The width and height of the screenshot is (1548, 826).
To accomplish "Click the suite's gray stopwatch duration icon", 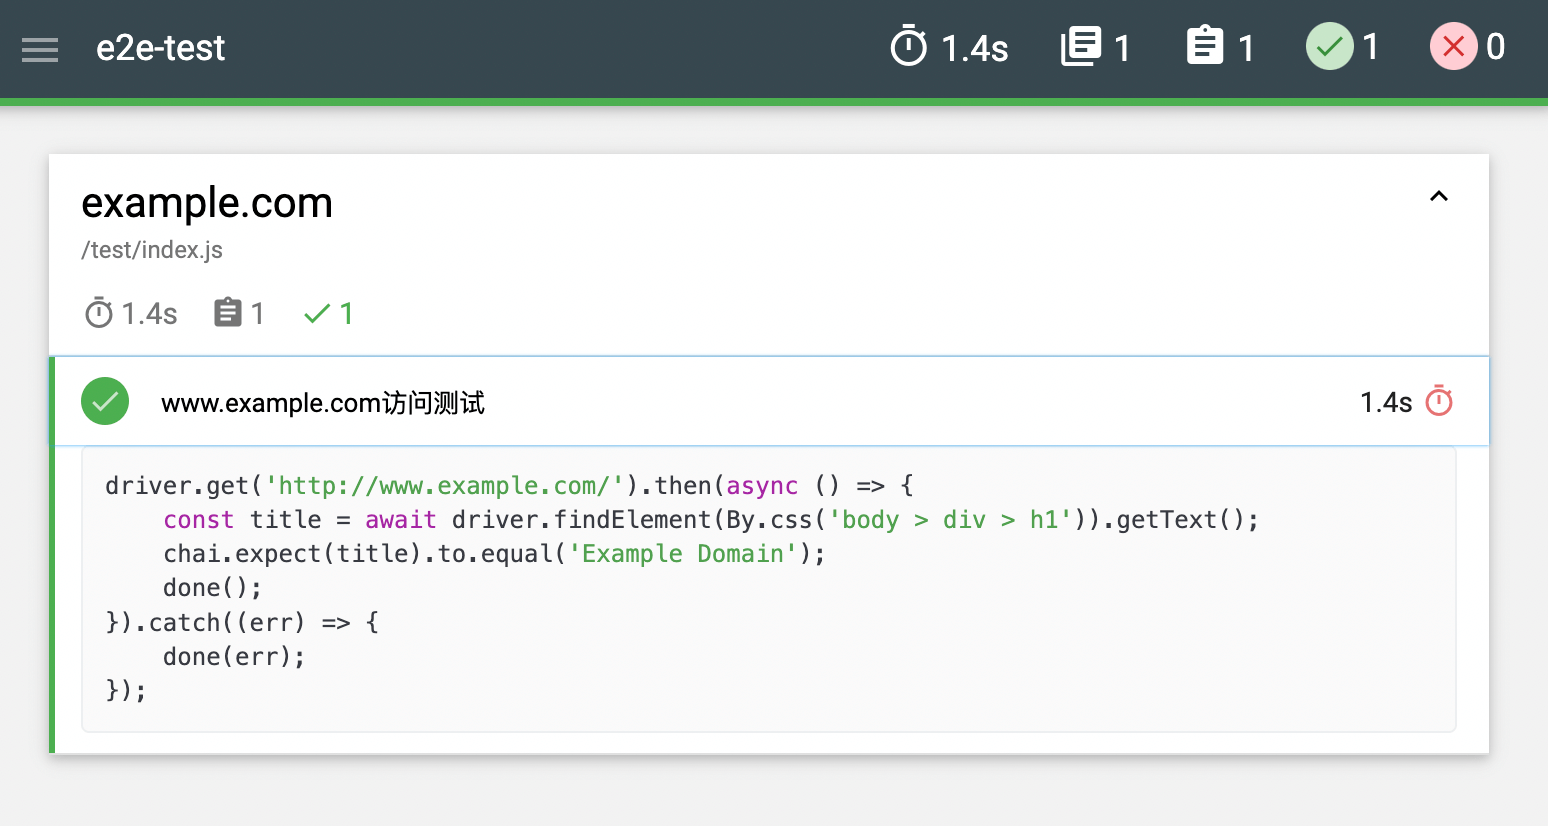I will (99, 313).
